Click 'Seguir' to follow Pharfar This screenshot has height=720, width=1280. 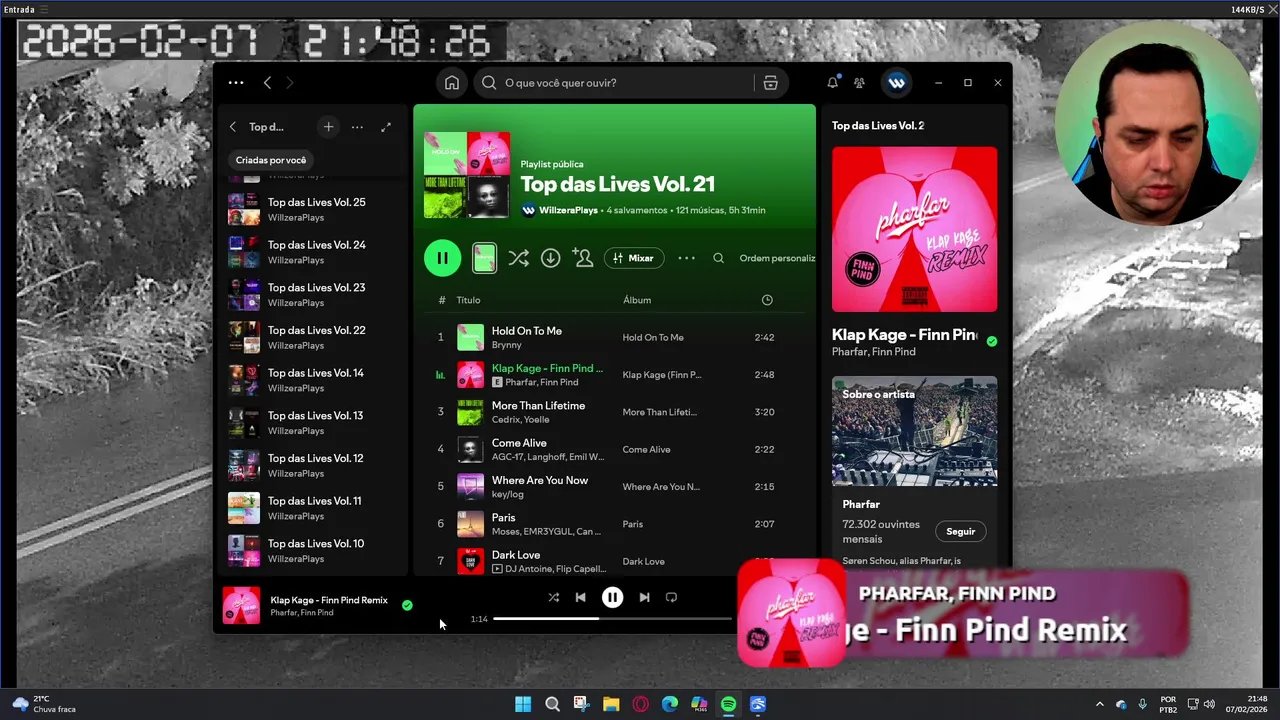point(960,532)
